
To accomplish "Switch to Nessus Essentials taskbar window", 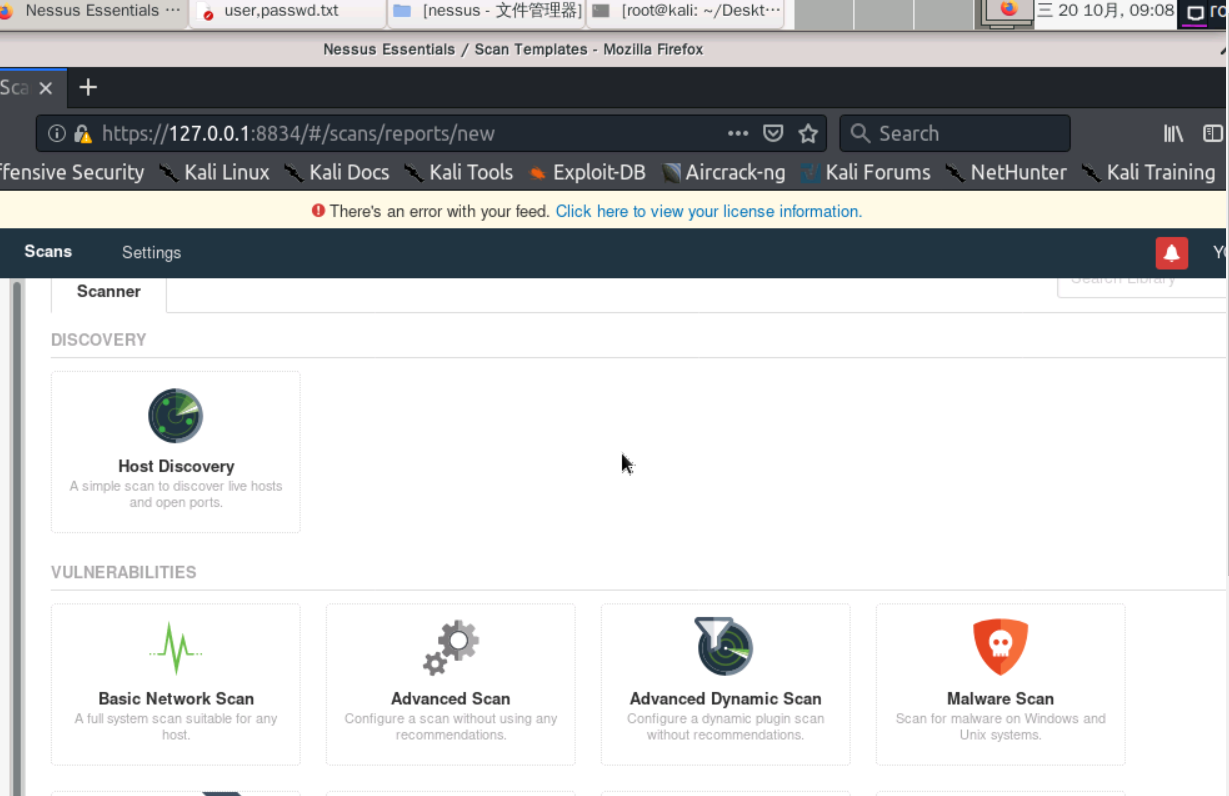I will (93, 12).
